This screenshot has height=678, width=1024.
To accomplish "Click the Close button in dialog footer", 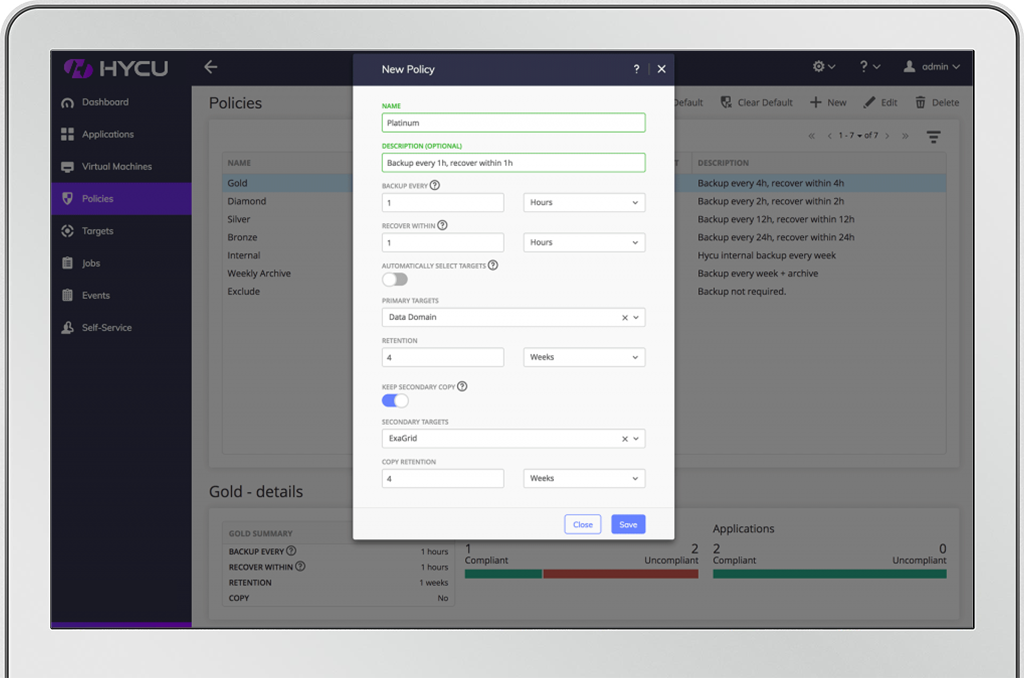I will tap(583, 525).
